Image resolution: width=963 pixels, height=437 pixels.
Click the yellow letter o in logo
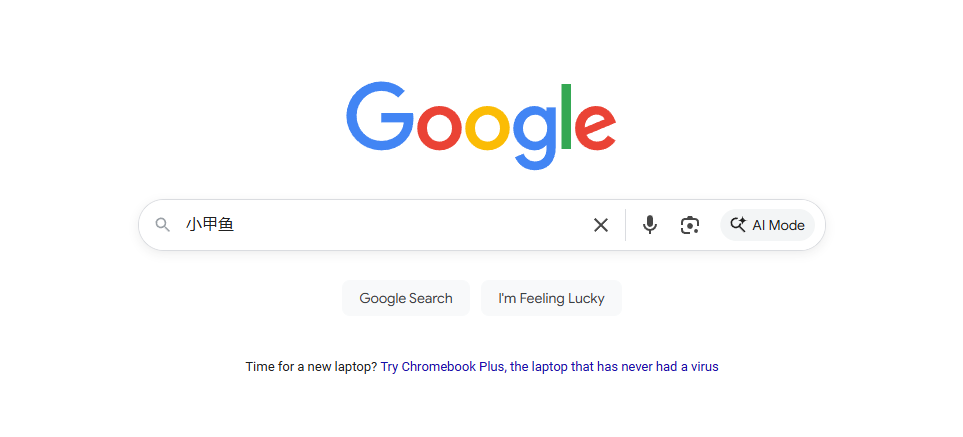pos(487,128)
